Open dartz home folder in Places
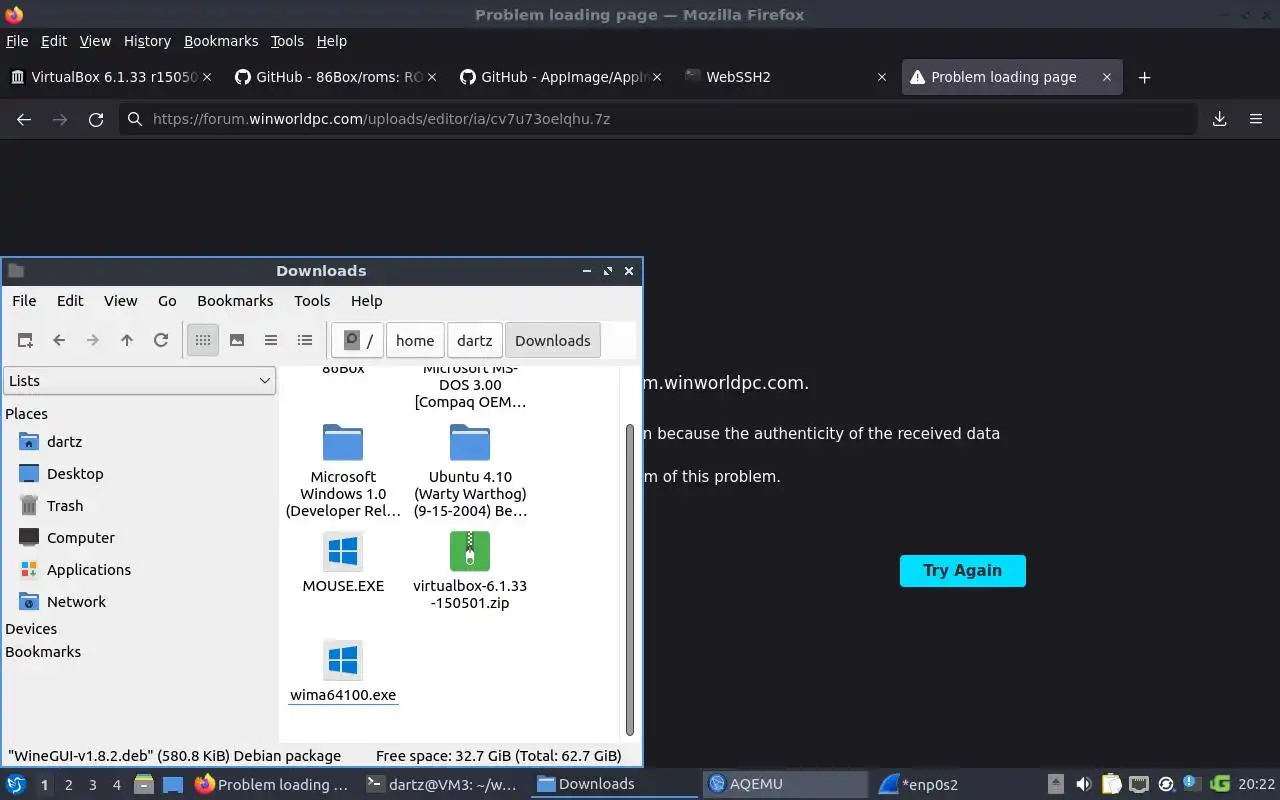The width and height of the screenshot is (1280, 800). click(x=64, y=441)
